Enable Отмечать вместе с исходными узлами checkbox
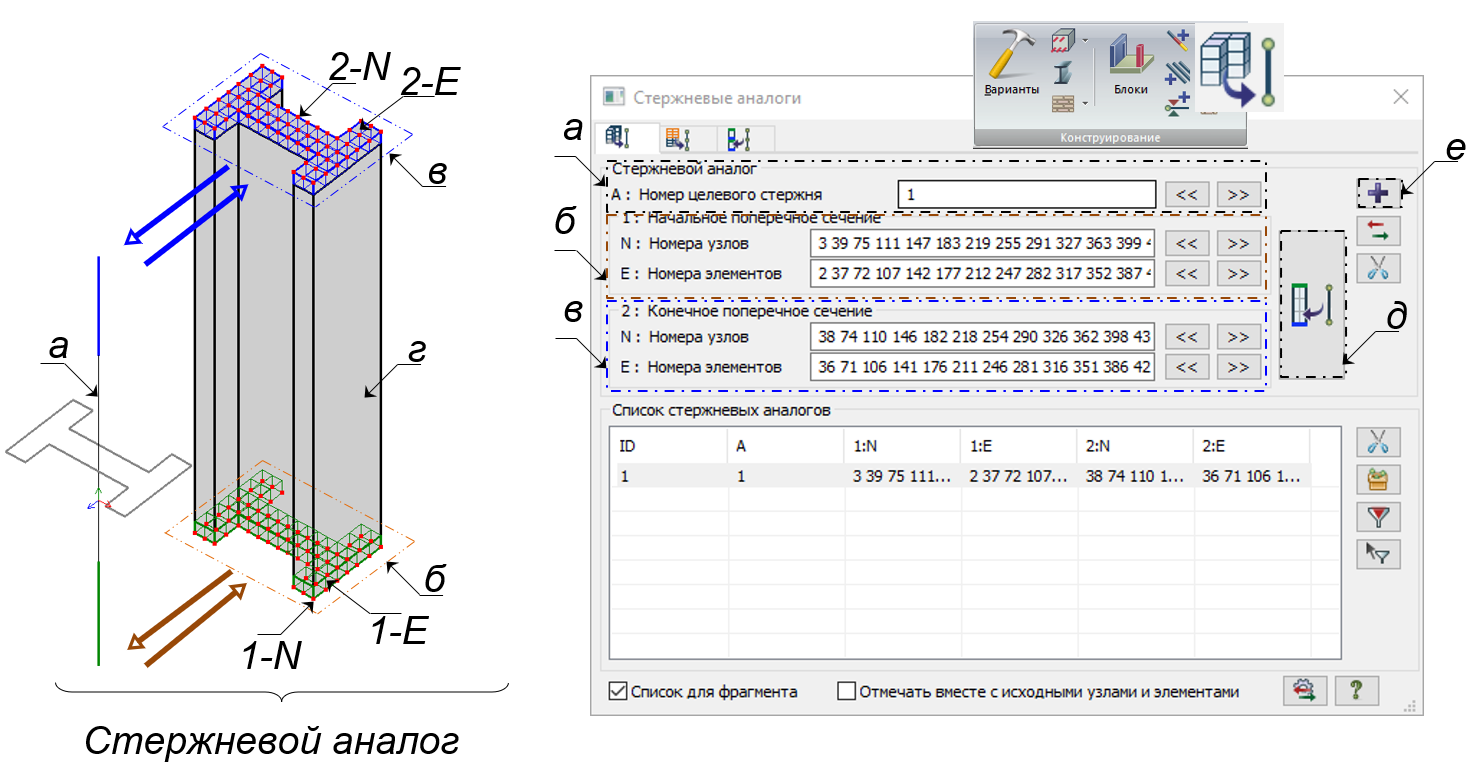1479x781 pixels. click(846, 691)
